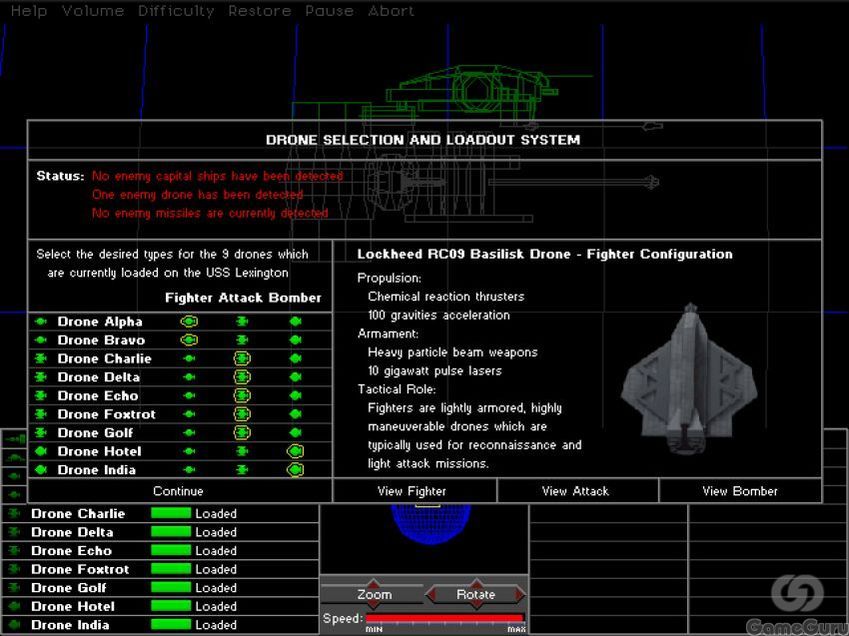Set Drone Charlie to Attack type

click(x=242, y=358)
